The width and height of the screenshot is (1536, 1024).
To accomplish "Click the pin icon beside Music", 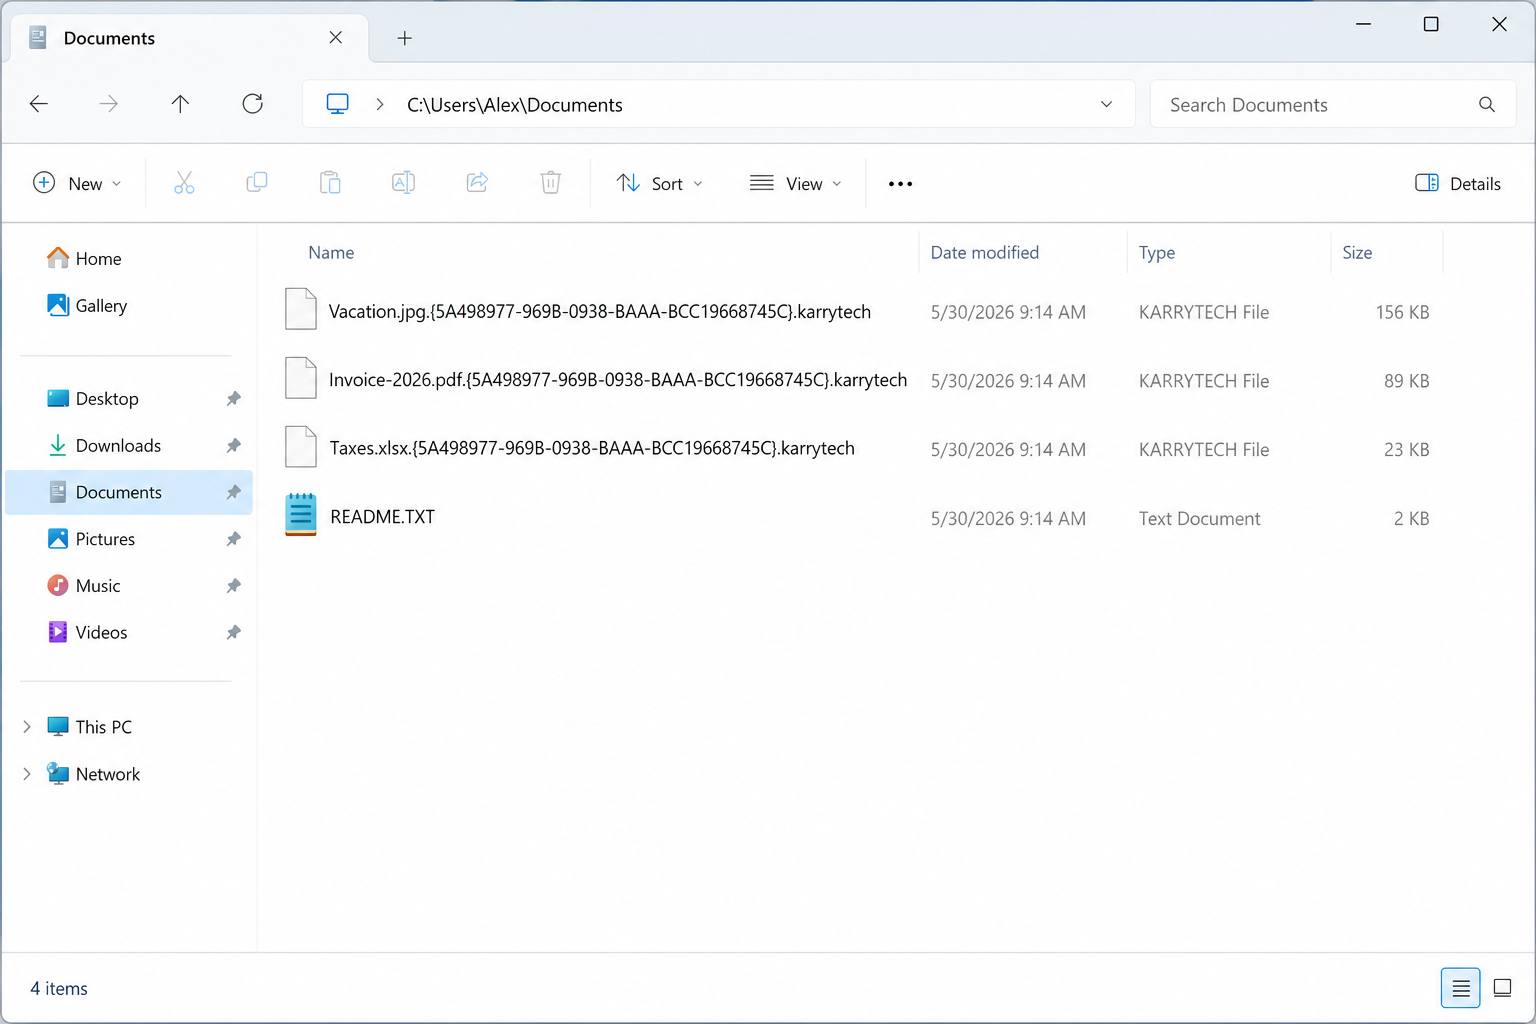I will pyautogui.click(x=233, y=586).
